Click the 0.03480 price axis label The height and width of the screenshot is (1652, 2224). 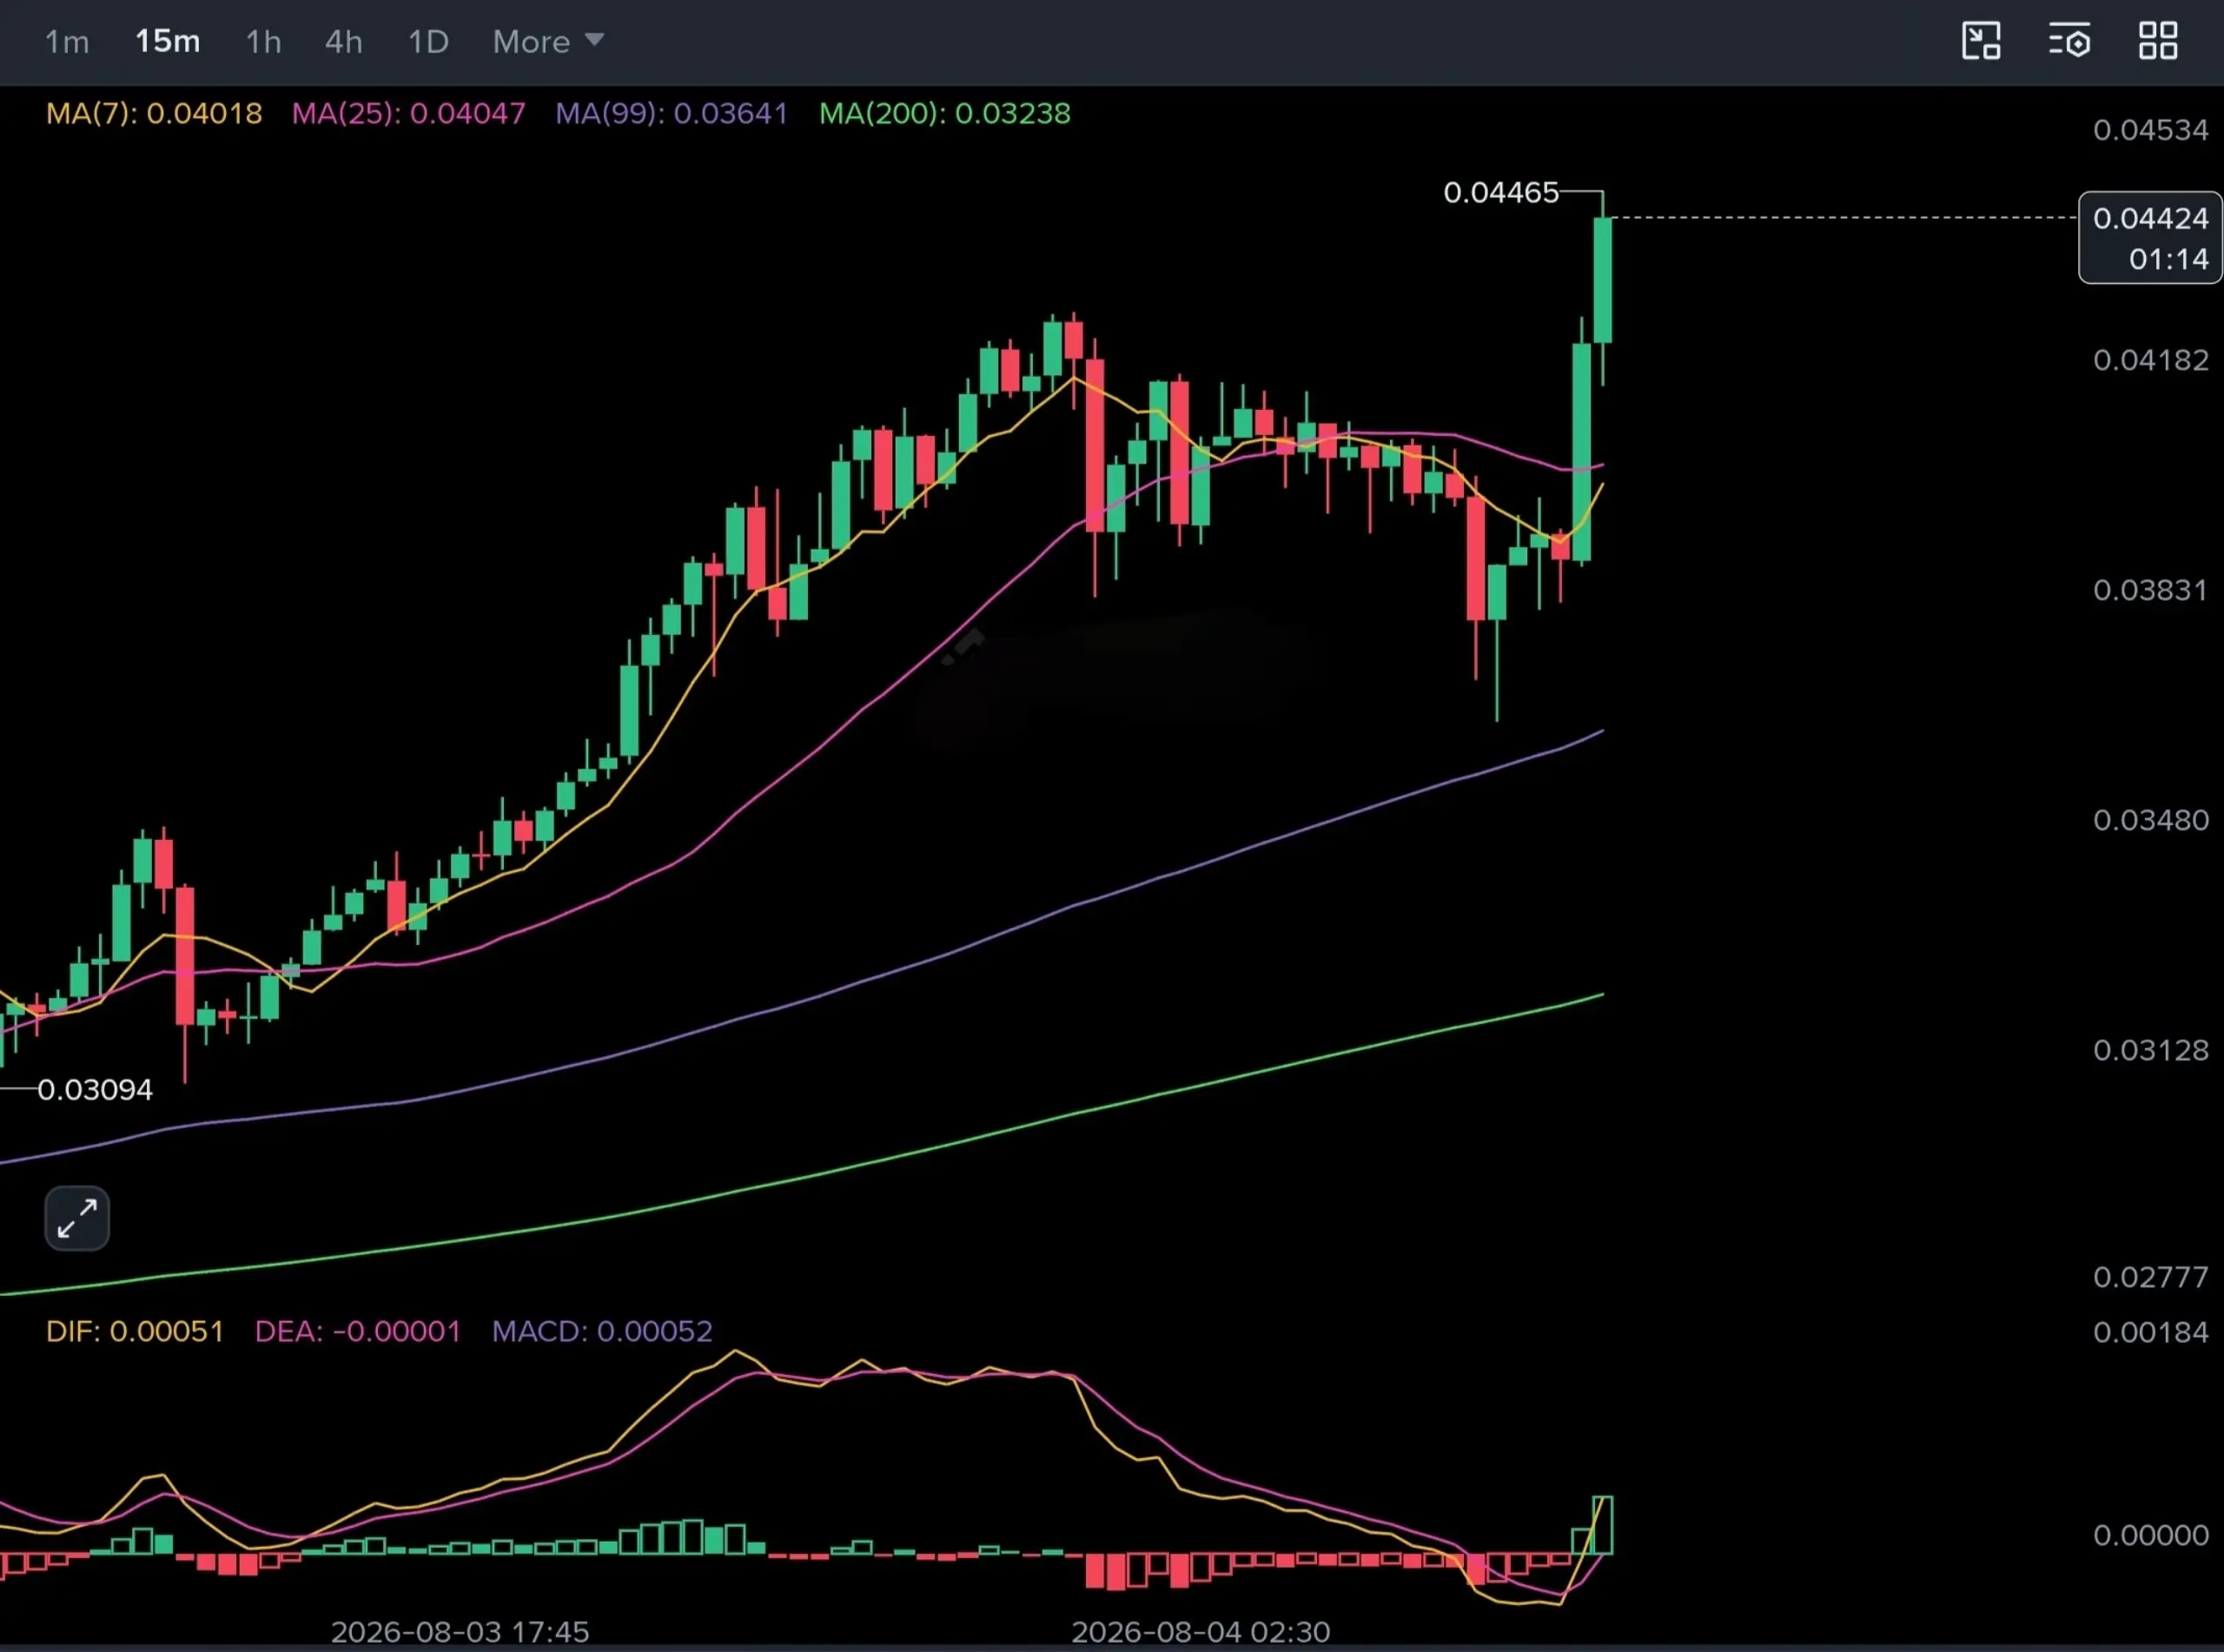(x=2151, y=820)
